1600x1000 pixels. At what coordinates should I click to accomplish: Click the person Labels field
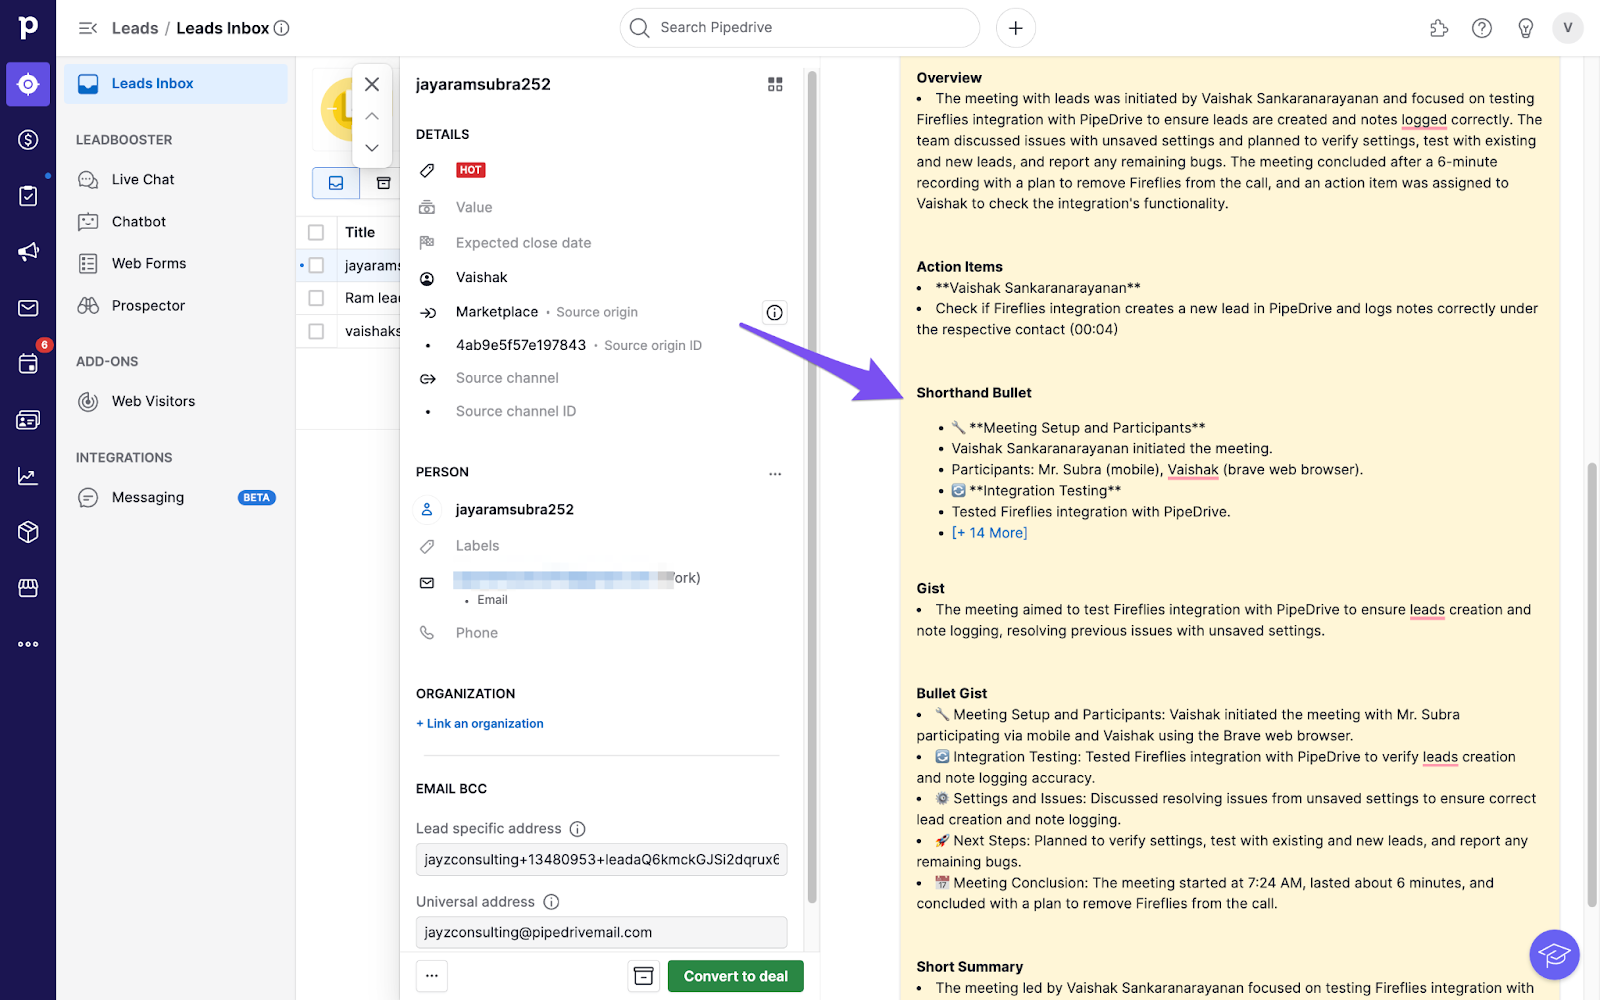(x=477, y=546)
